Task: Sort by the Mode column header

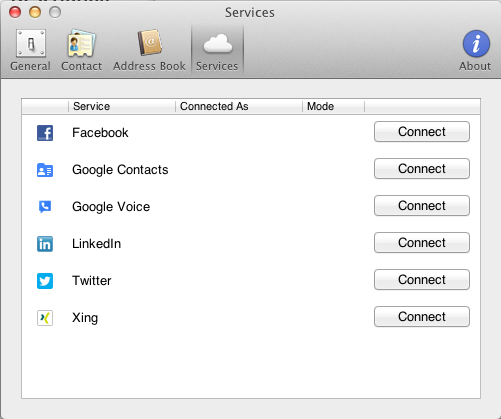Action: (x=333, y=106)
